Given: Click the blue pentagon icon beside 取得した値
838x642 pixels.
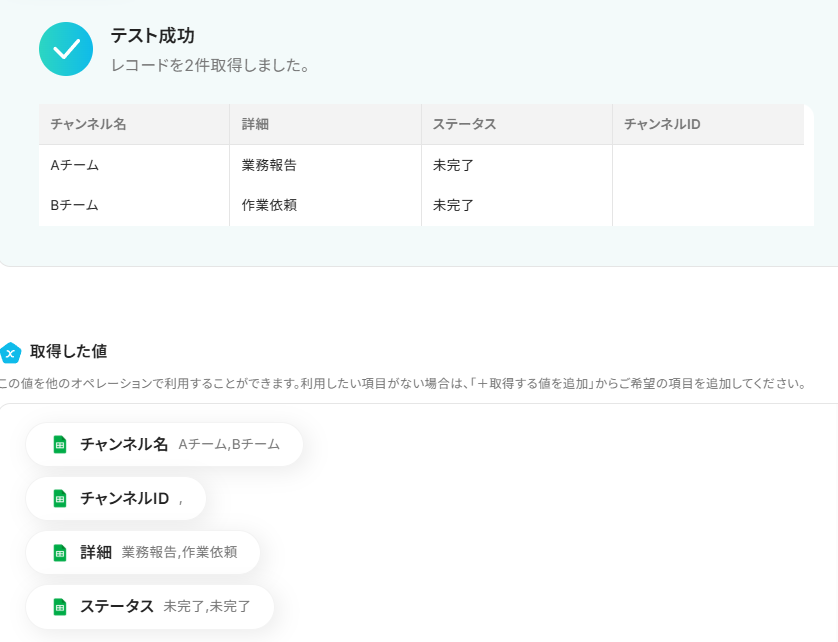Looking at the screenshot, I should pyautogui.click(x=10, y=352).
